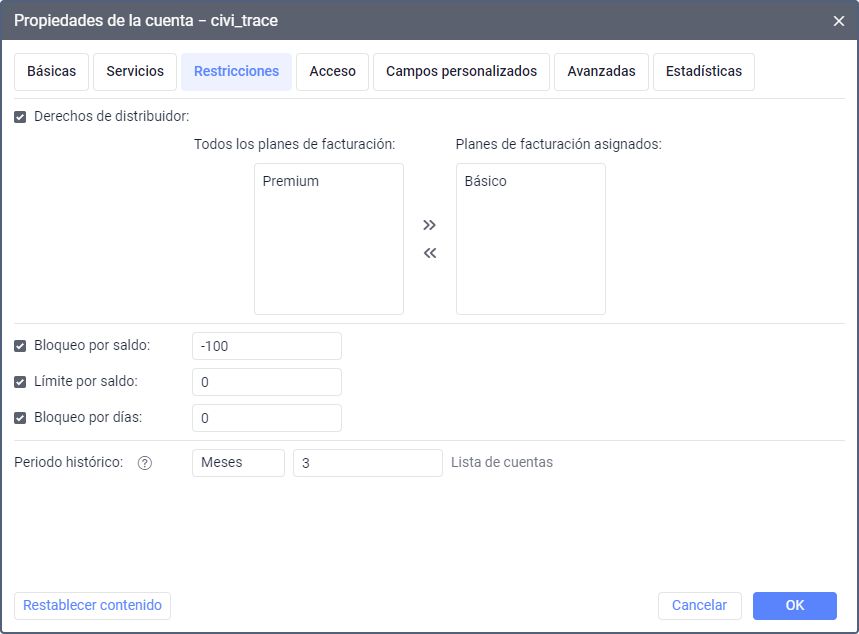
Task: Select the Avanzadas tab
Action: click(x=601, y=72)
